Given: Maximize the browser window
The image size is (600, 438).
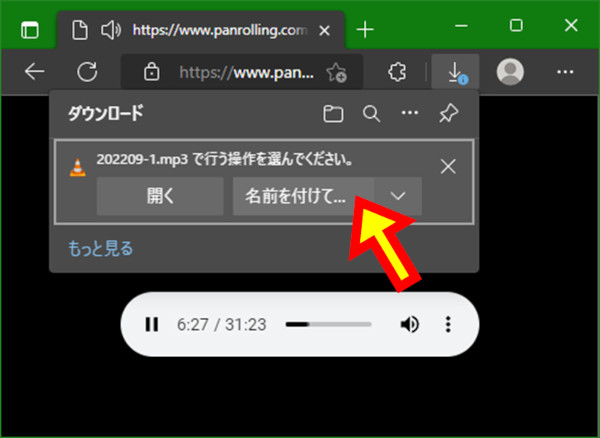Looking at the screenshot, I should tap(516, 26).
